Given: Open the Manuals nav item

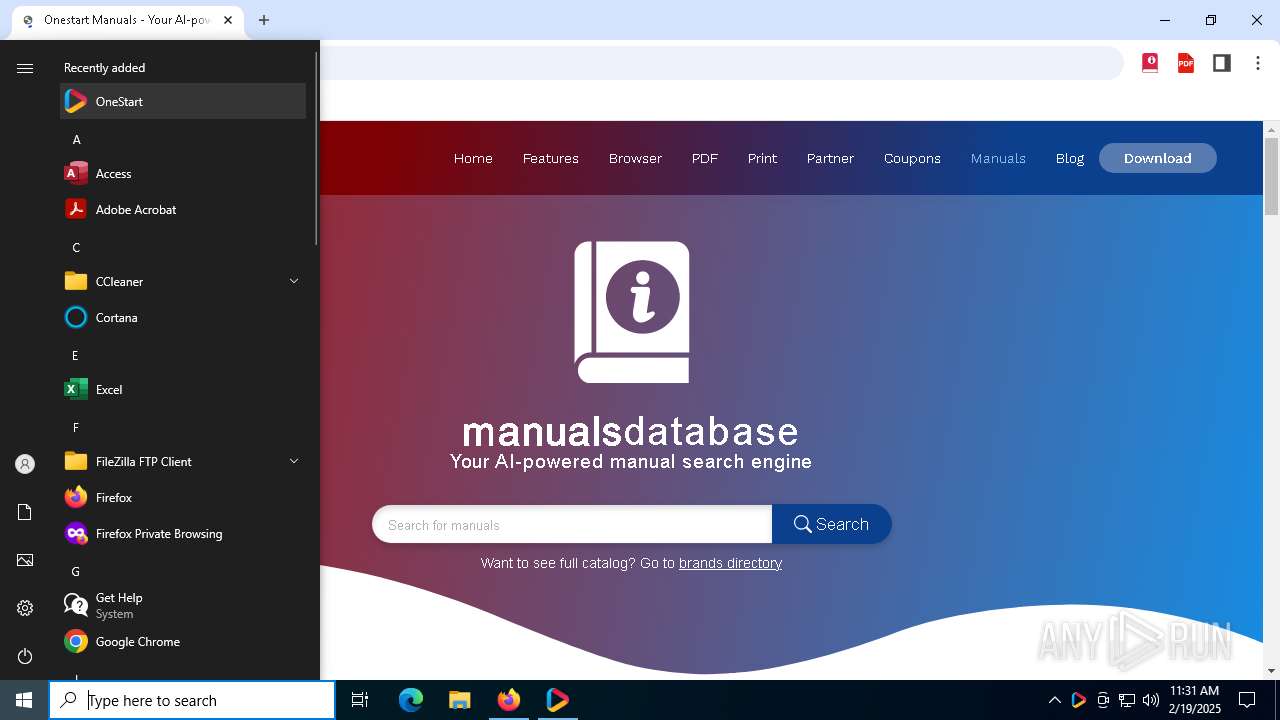Looking at the screenshot, I should tap(998, 158).
